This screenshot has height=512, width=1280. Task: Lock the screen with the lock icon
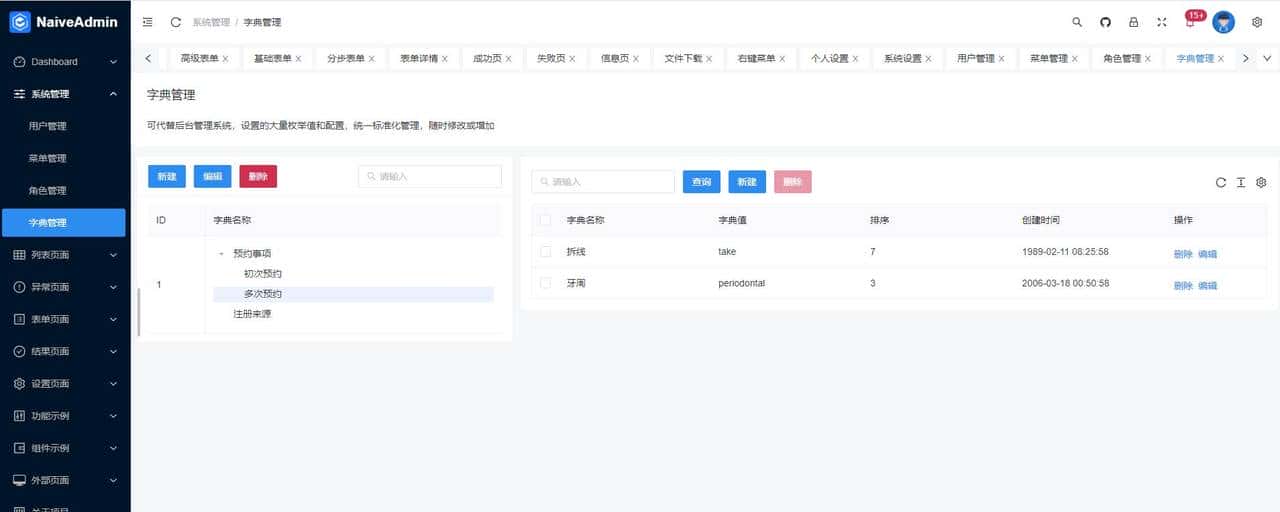(1133, 22)
